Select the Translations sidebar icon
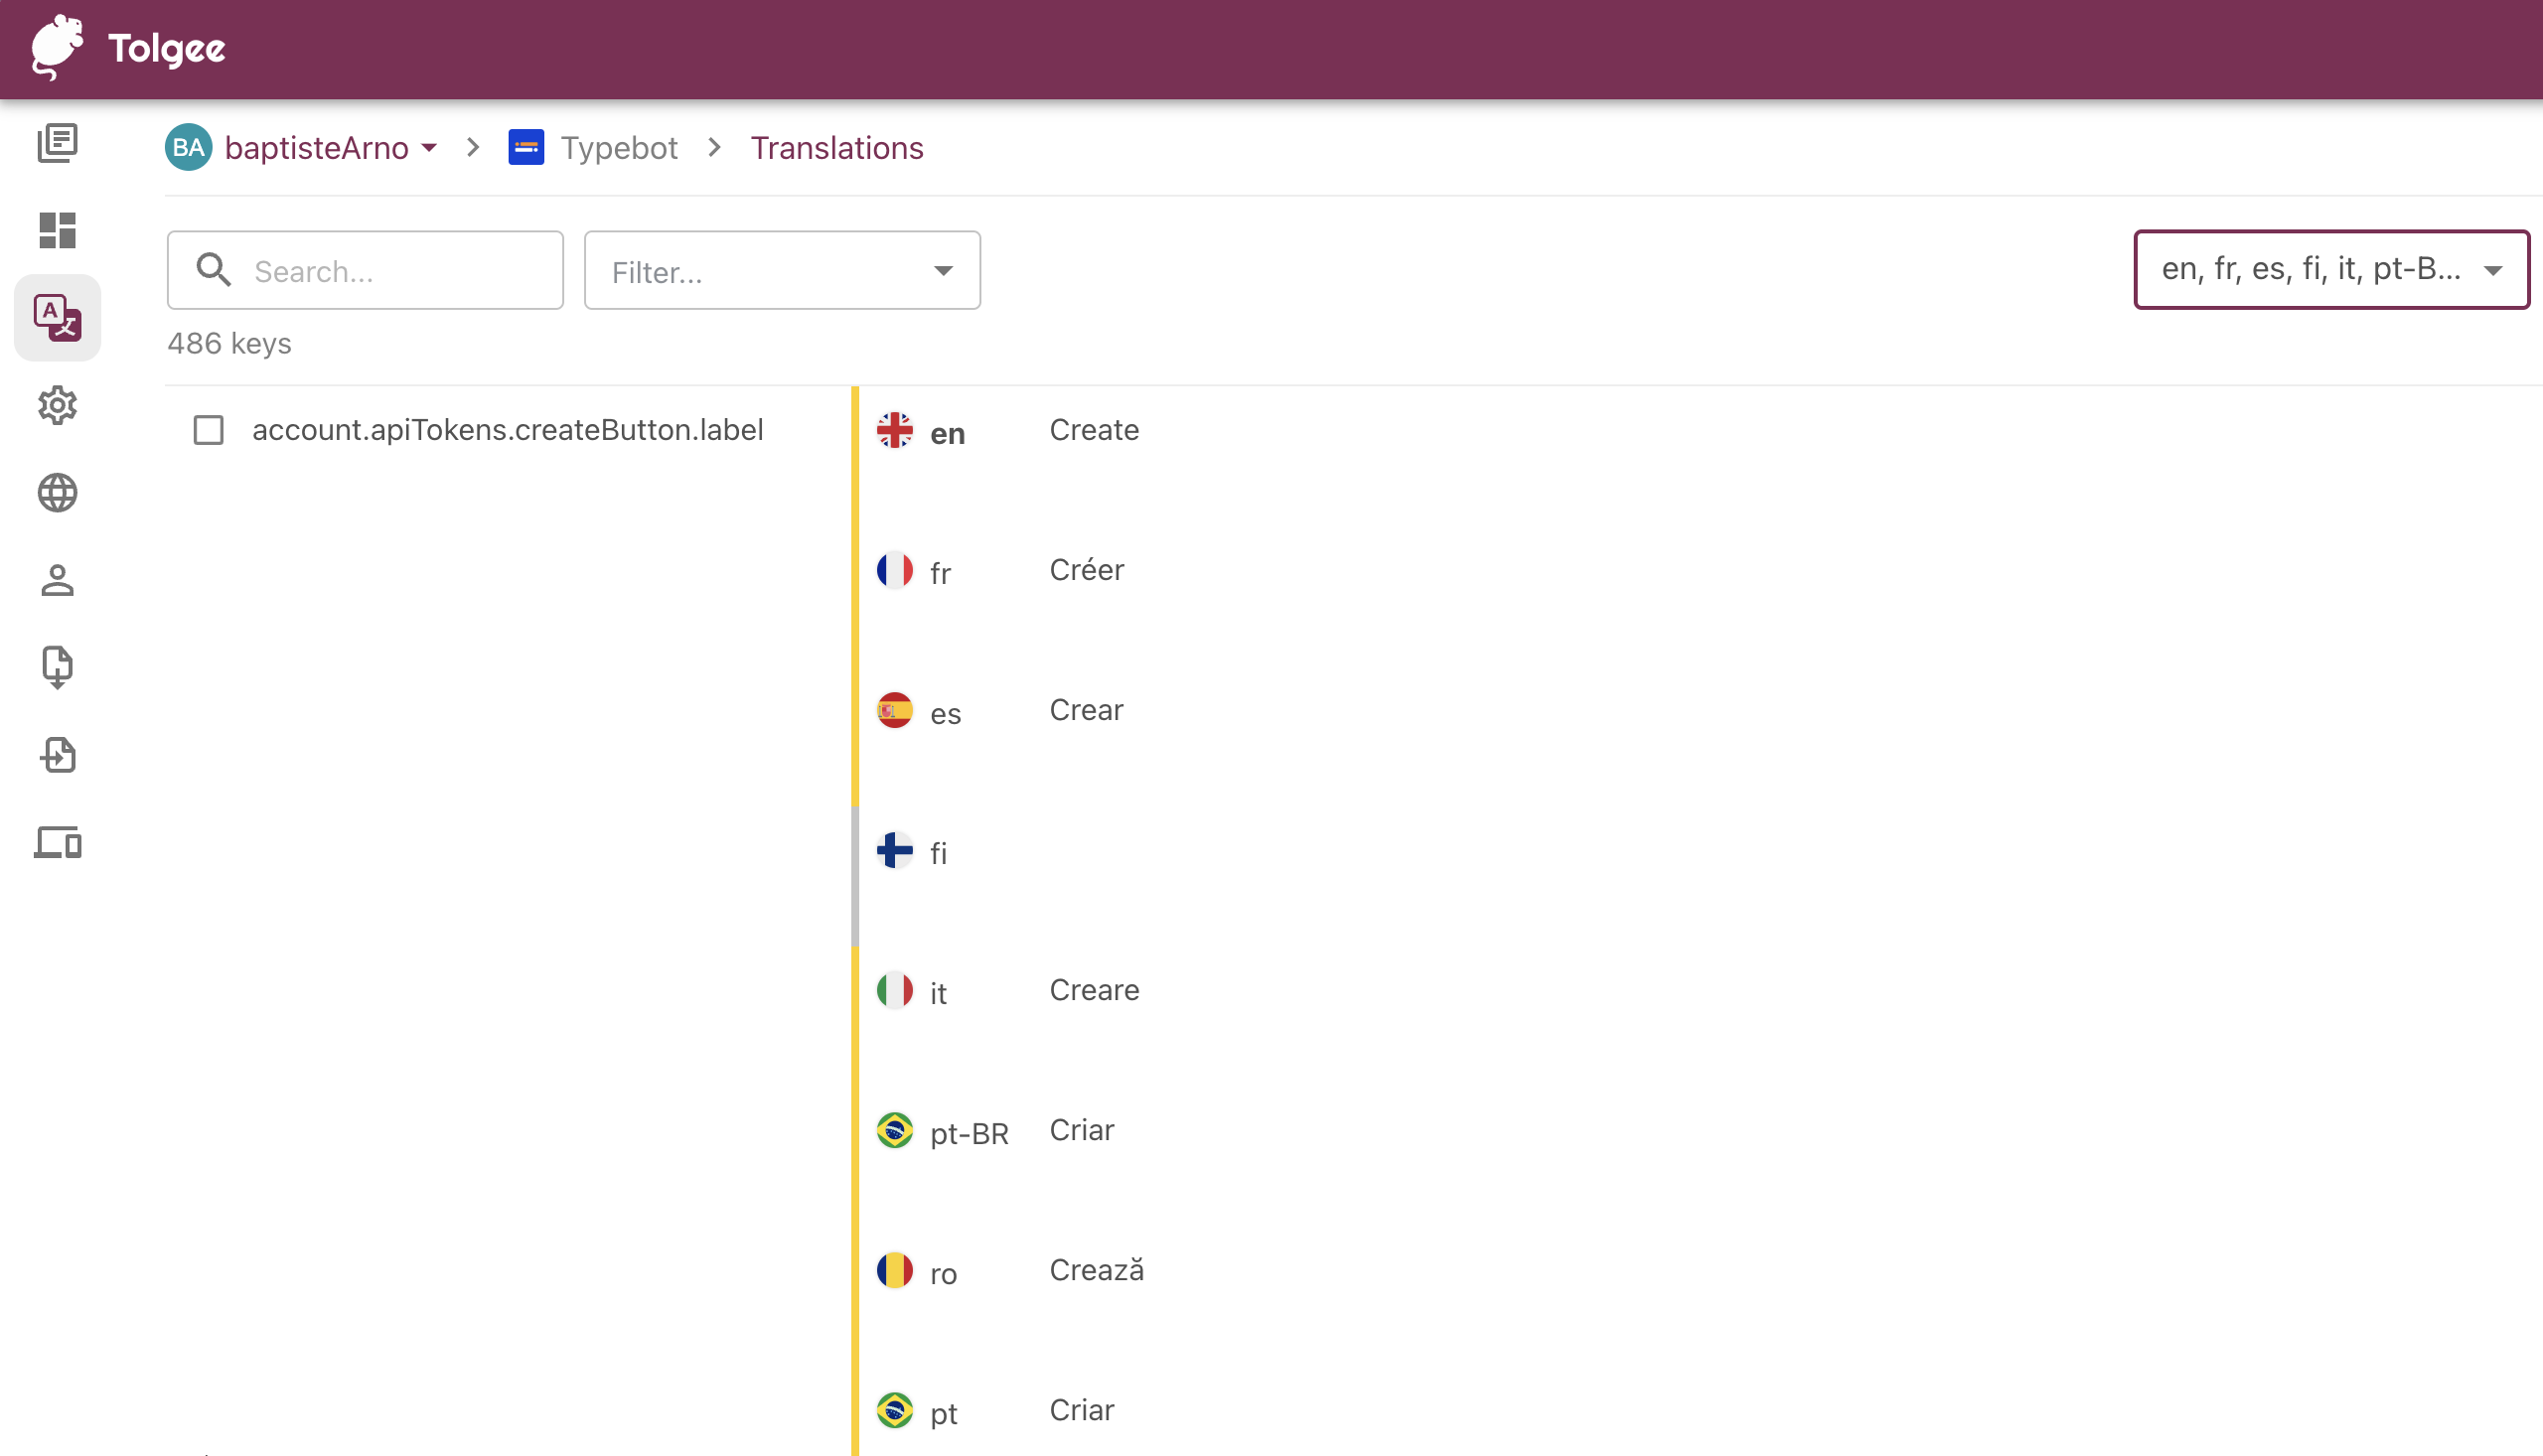Image resolution: width=2543 pixels, height=1456 pixels. pos(57,318)
